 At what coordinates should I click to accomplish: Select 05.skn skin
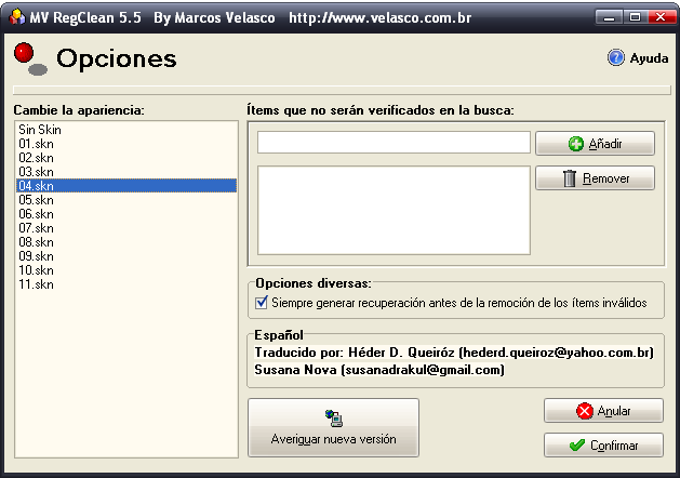coord(126,200)
